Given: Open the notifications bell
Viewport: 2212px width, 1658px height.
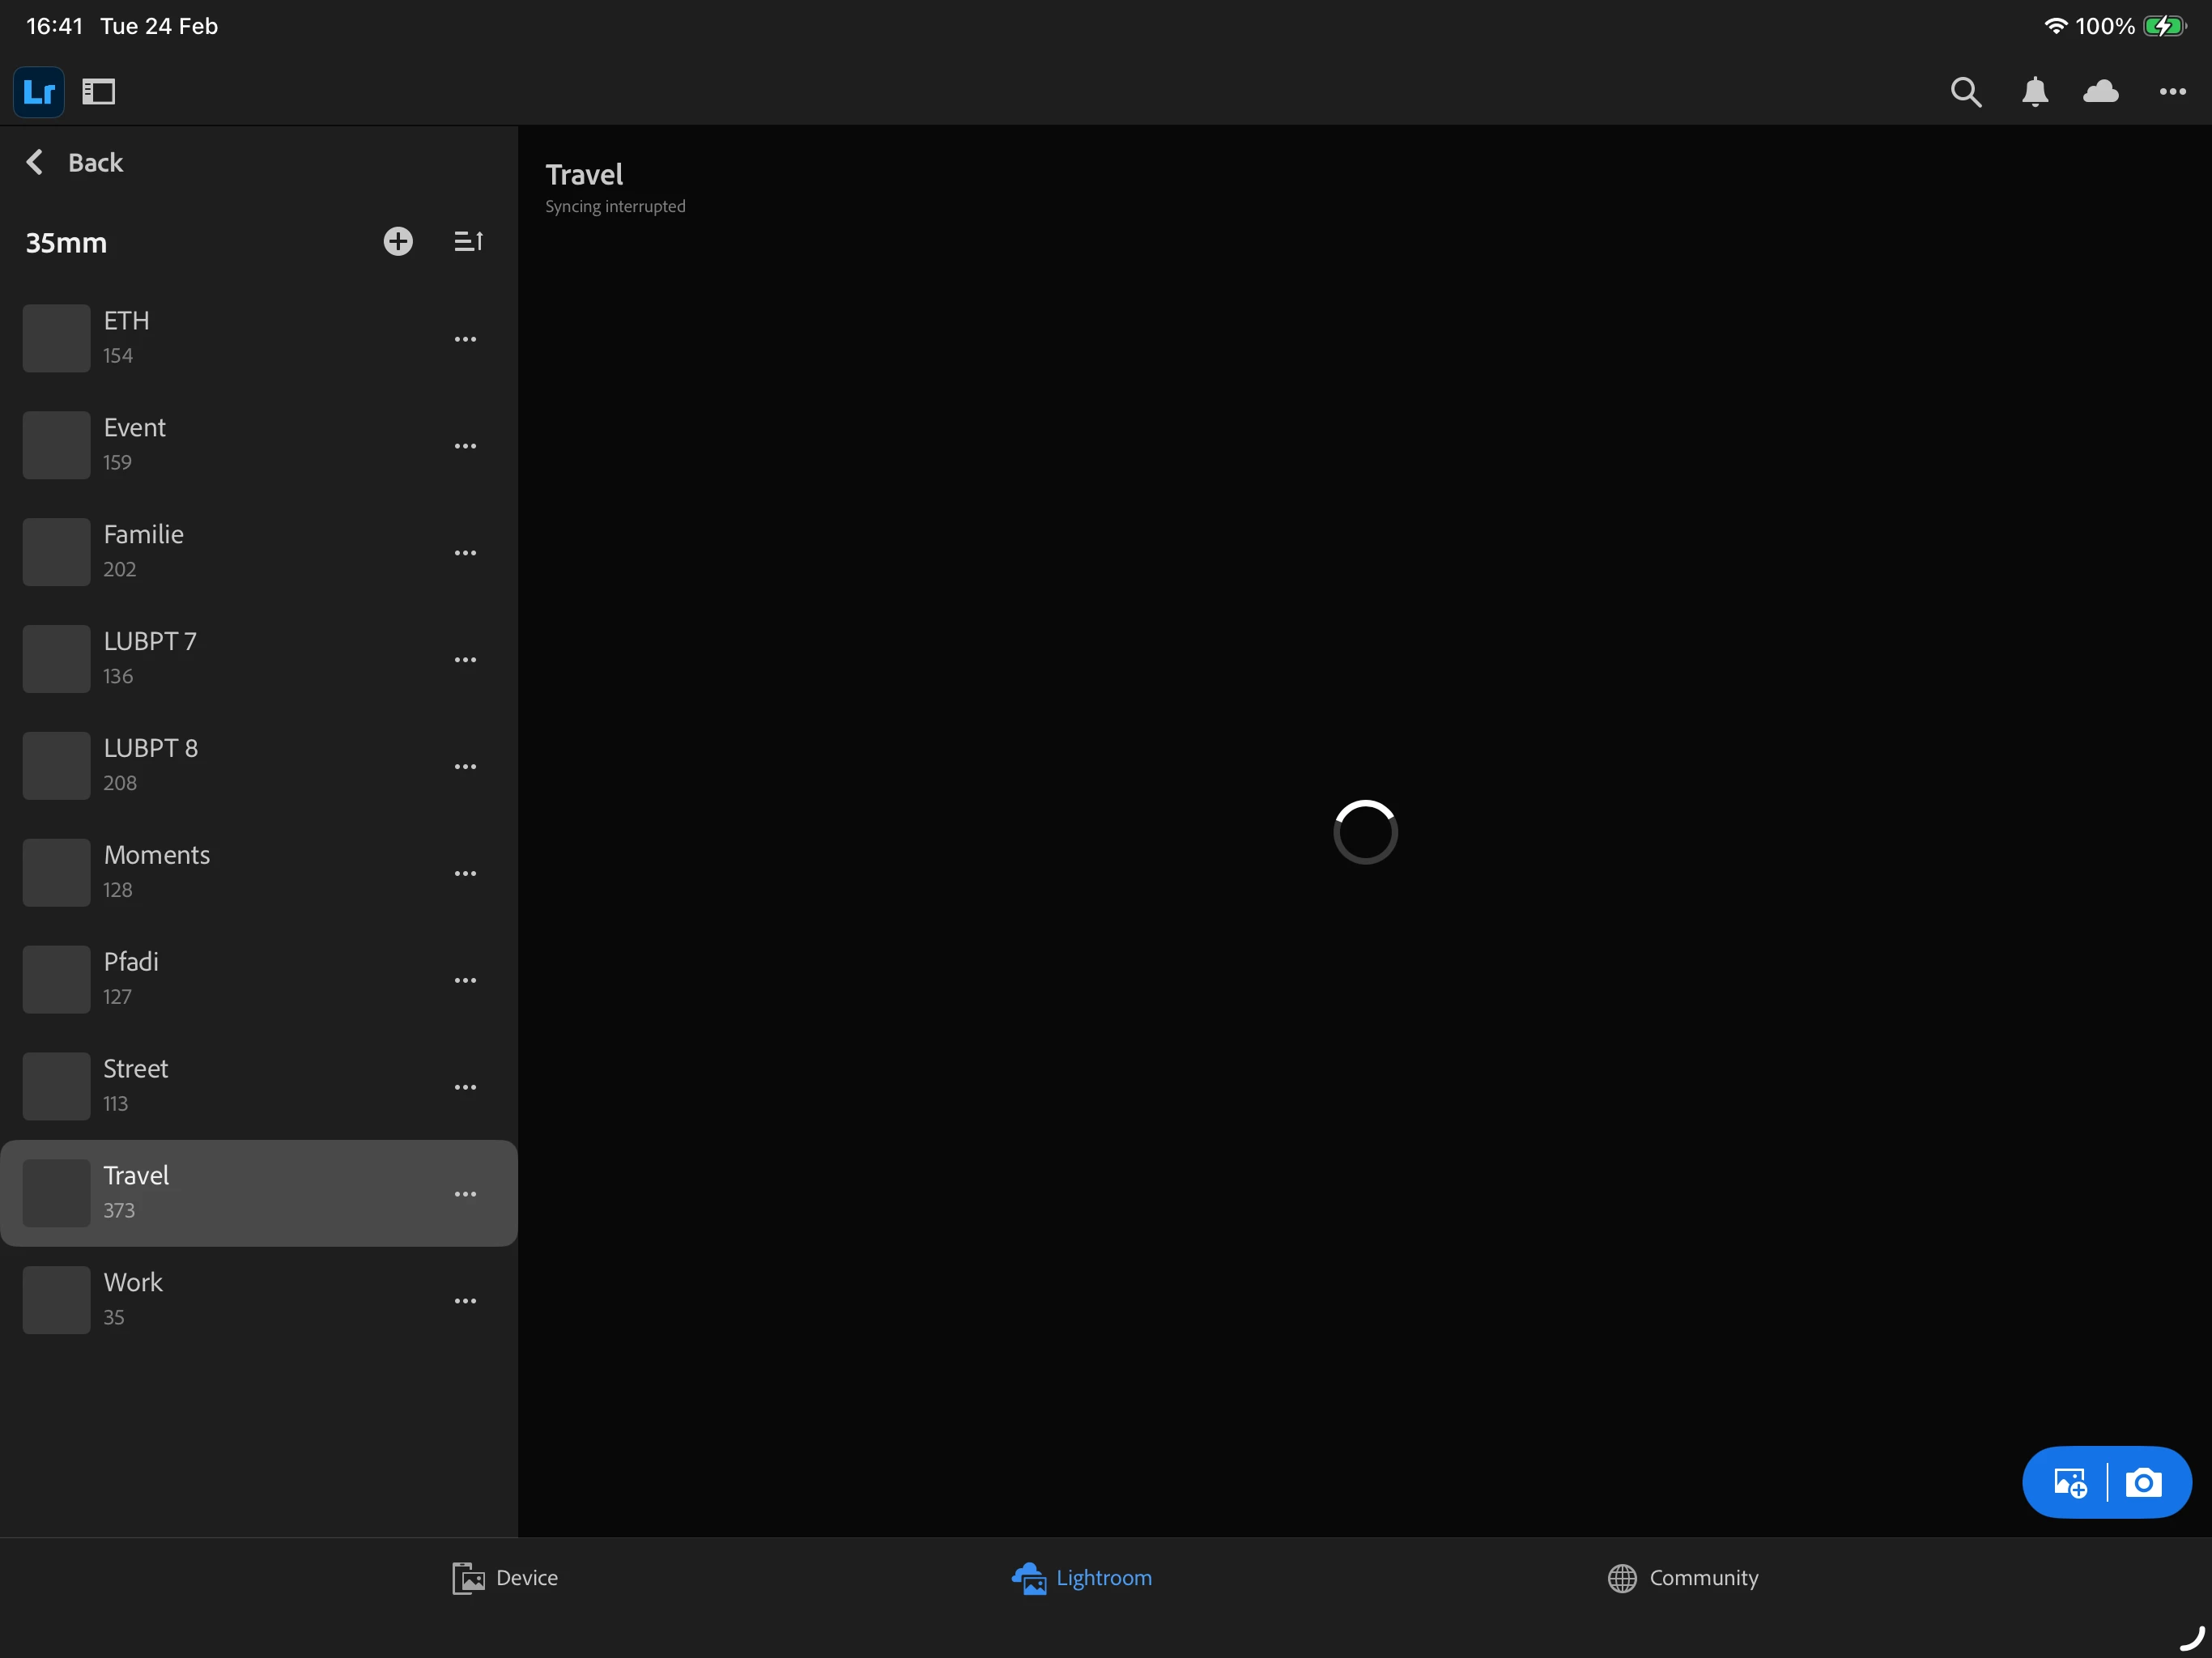Looking at the screenshot, I should (2034, 92).
